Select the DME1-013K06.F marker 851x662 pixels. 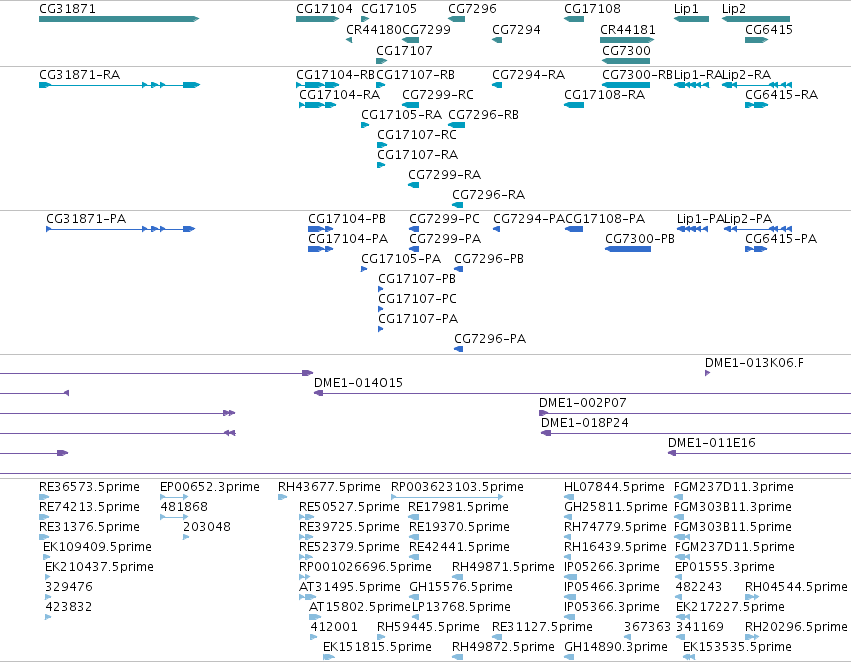click(707, 373)
